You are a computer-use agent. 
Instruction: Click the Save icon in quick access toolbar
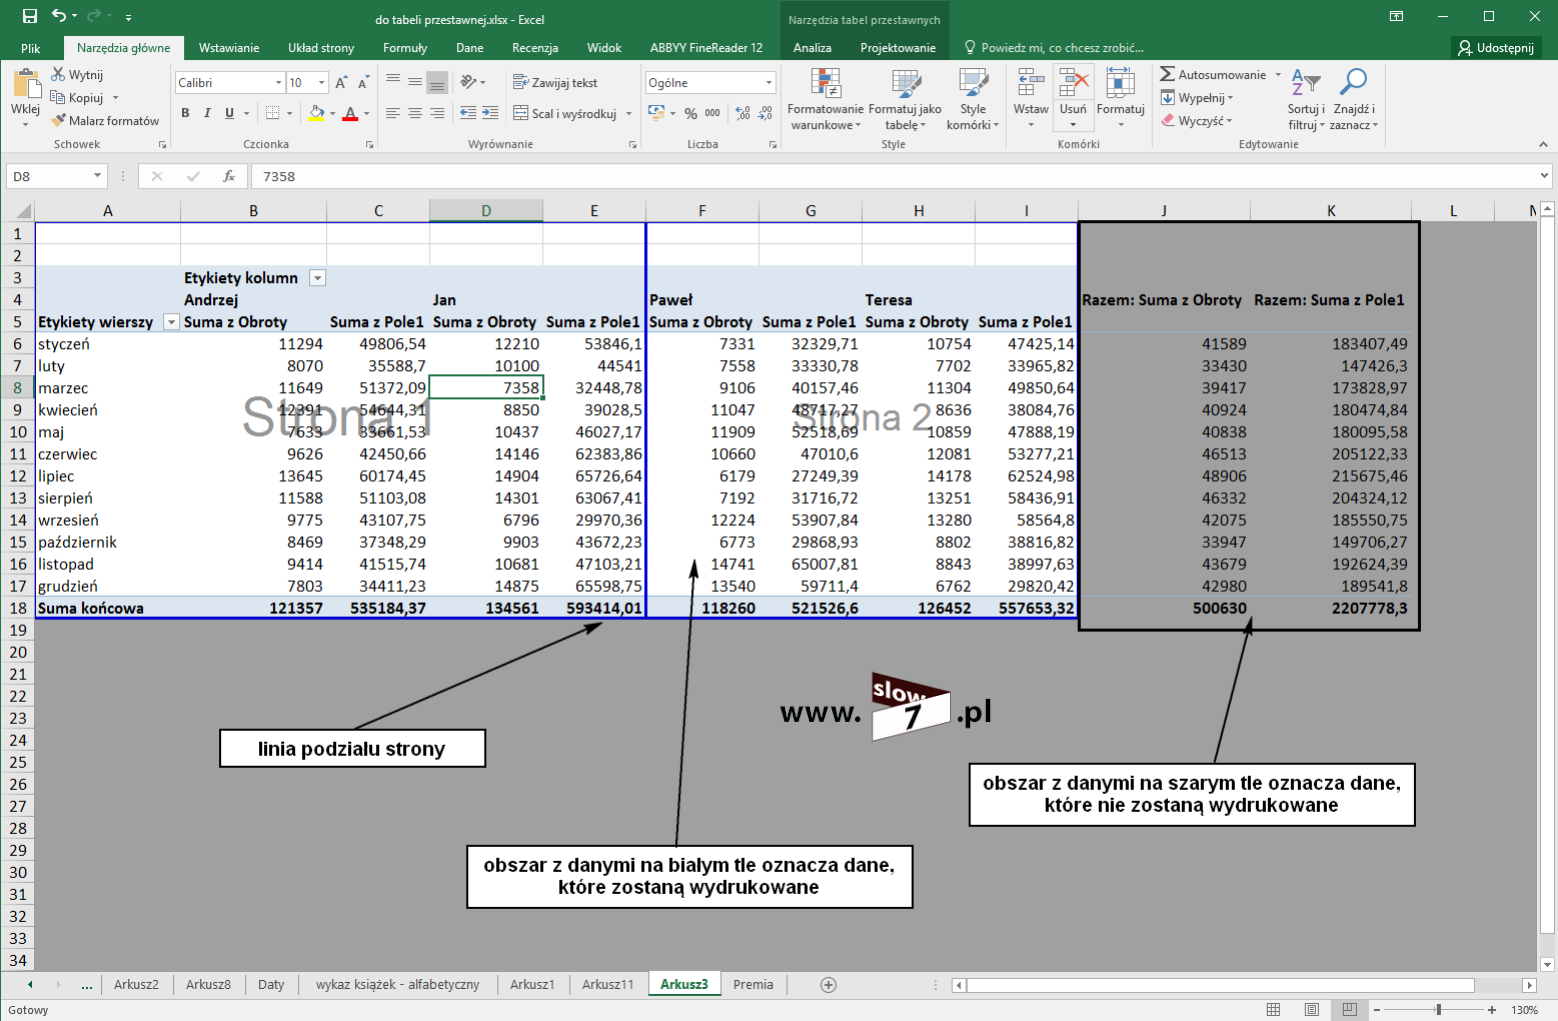click(x=30, y=16)
